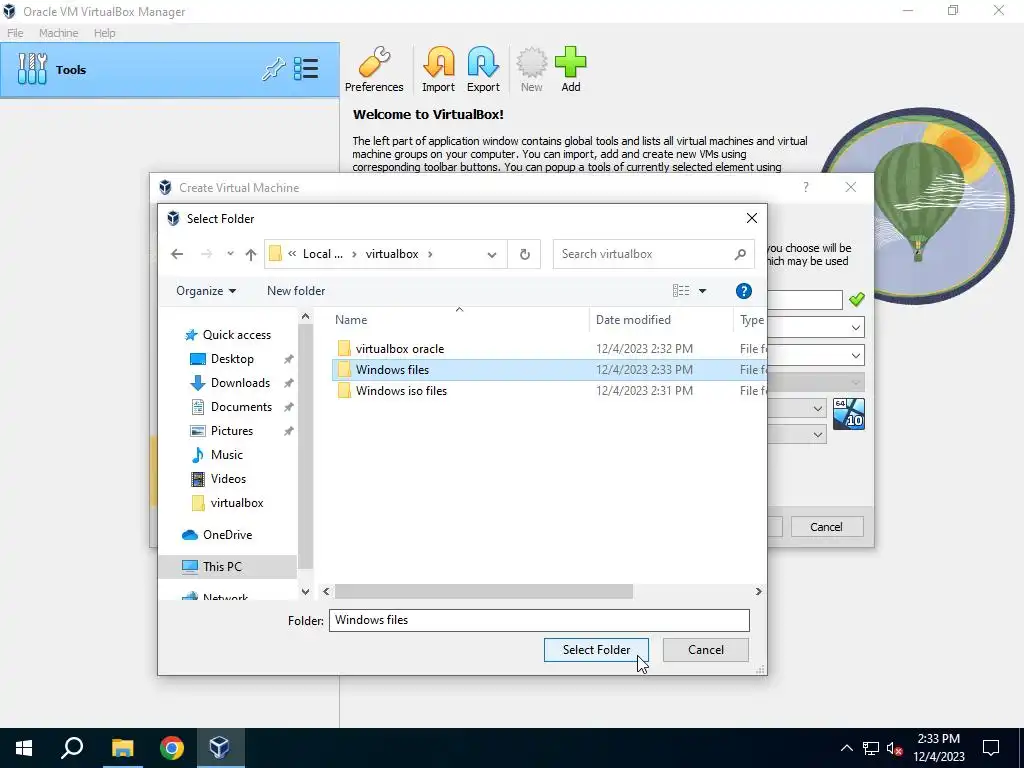
Task: Select the Windows iso files folder
Action: click(401, 391)
